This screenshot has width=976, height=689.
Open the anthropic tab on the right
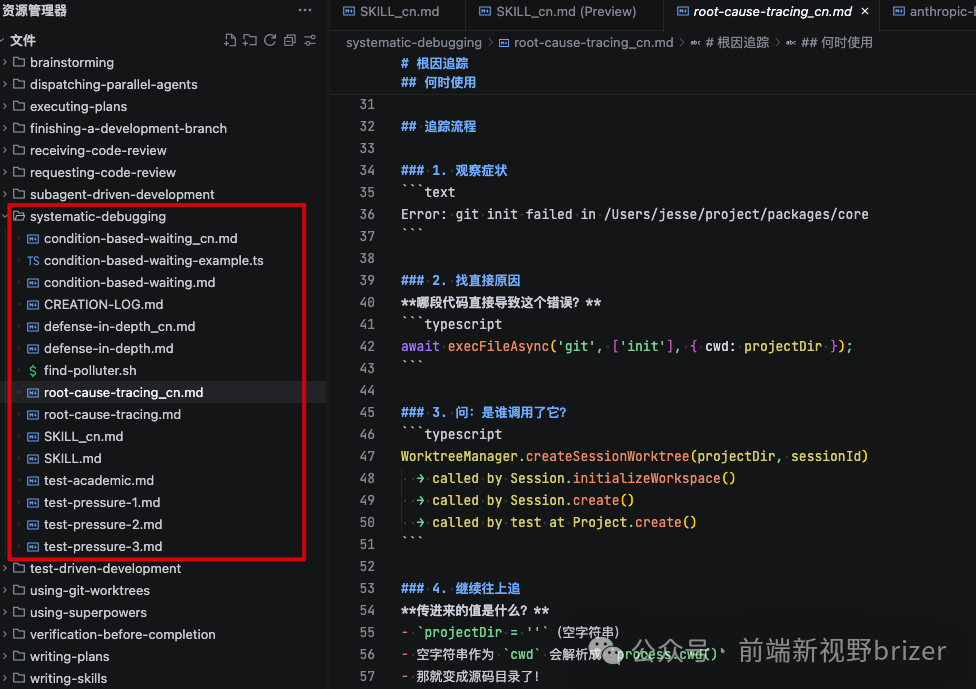[935, 12]
